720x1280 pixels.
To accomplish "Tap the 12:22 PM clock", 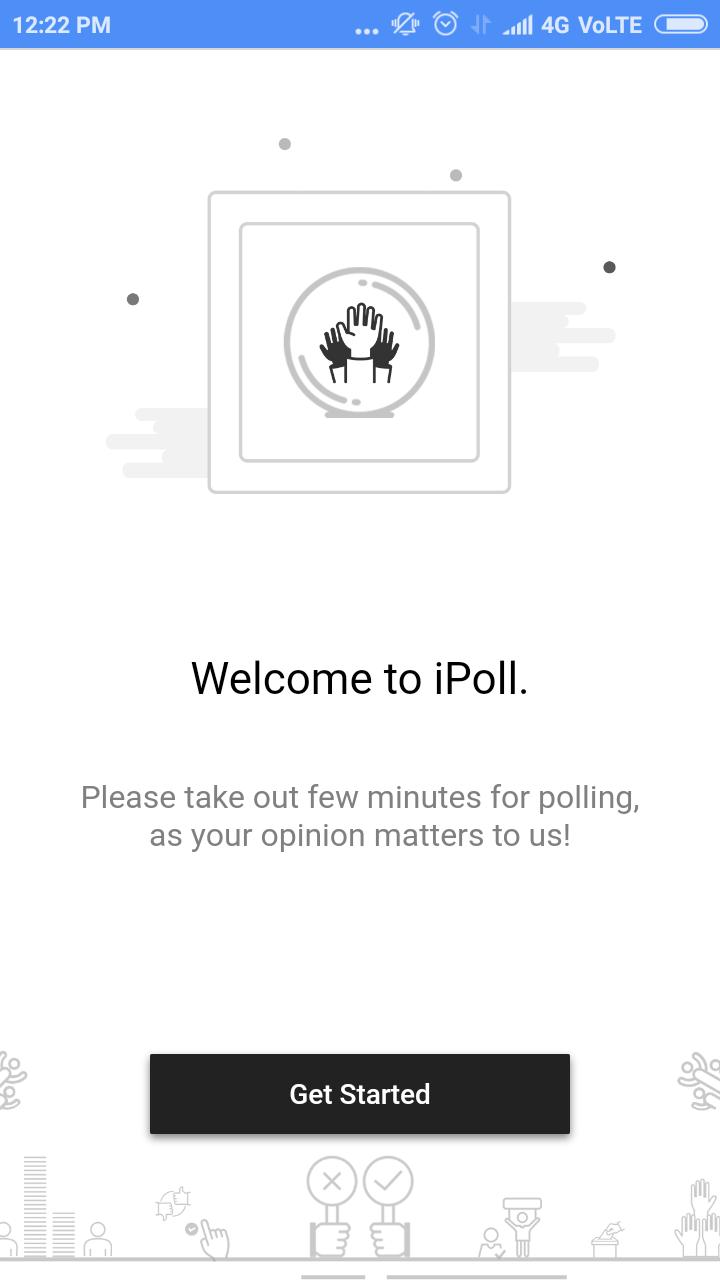I will pyautogui.click(x=62, y=25).
